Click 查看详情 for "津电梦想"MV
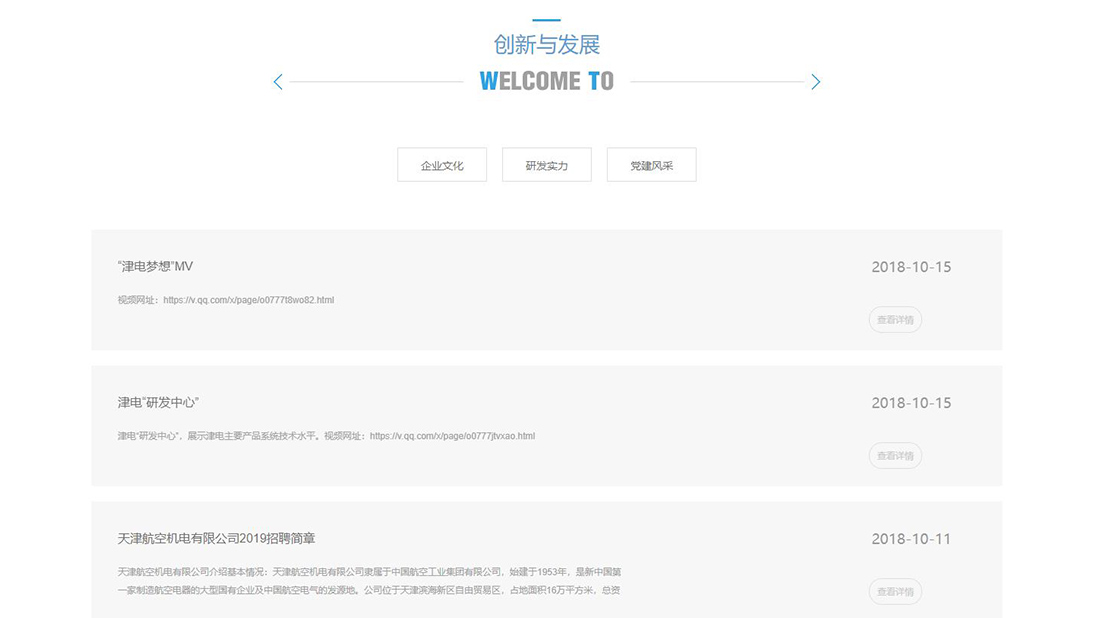The width and height of the screenshot is (1100, 618). point(895,320)
